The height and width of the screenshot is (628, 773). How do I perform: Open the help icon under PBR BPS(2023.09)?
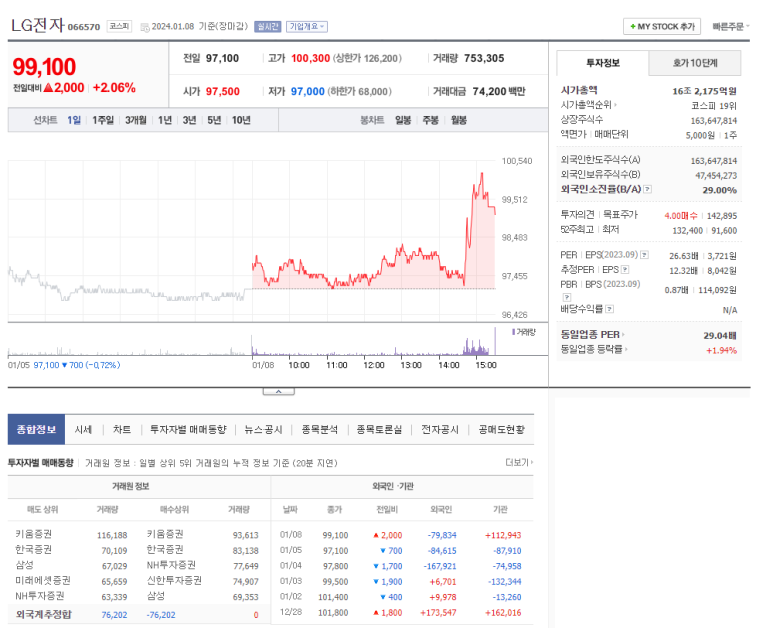567,297
